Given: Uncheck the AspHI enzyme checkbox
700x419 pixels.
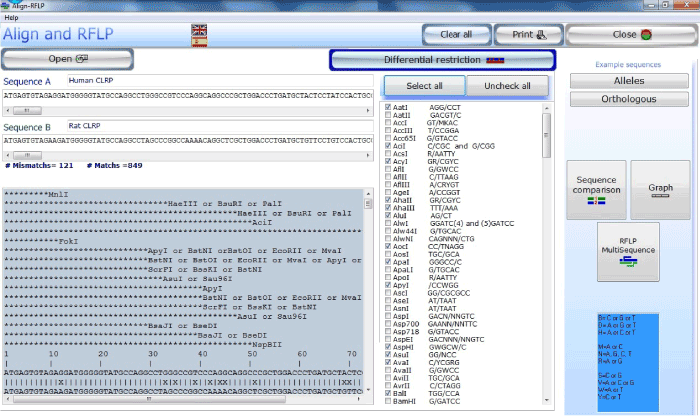Looking at the screenshot, I should coord(388,347).
